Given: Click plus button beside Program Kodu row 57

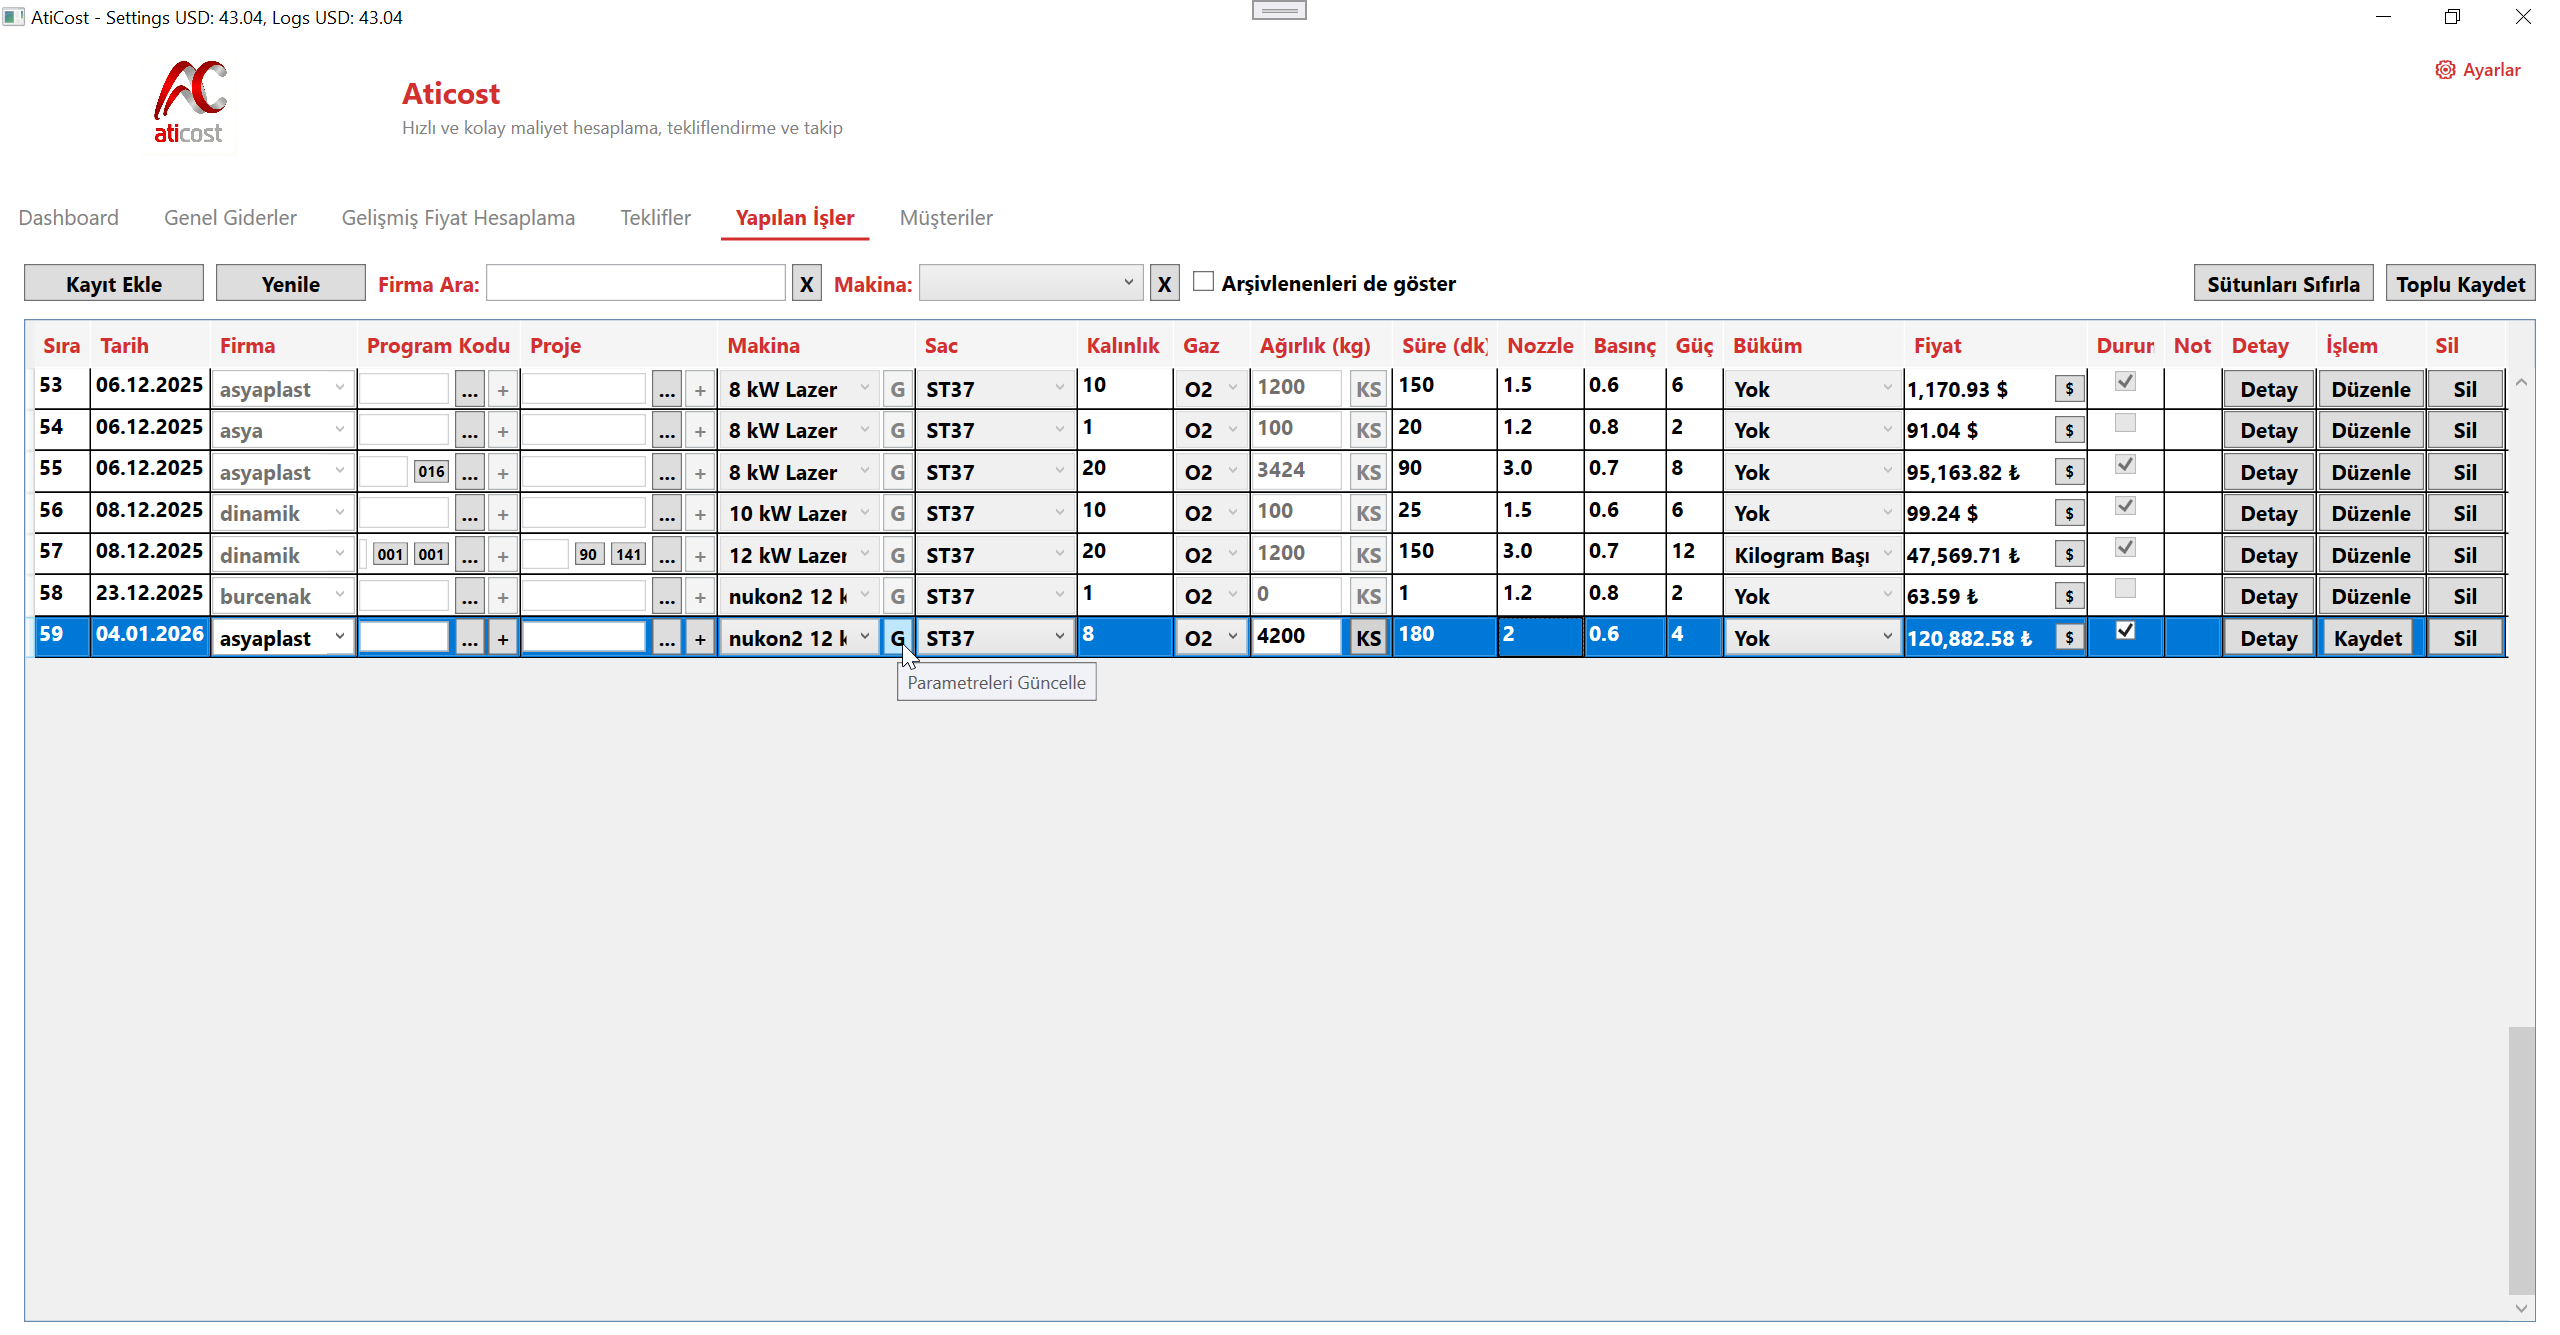Looking at the screenshot, I should tap(503, 556).
